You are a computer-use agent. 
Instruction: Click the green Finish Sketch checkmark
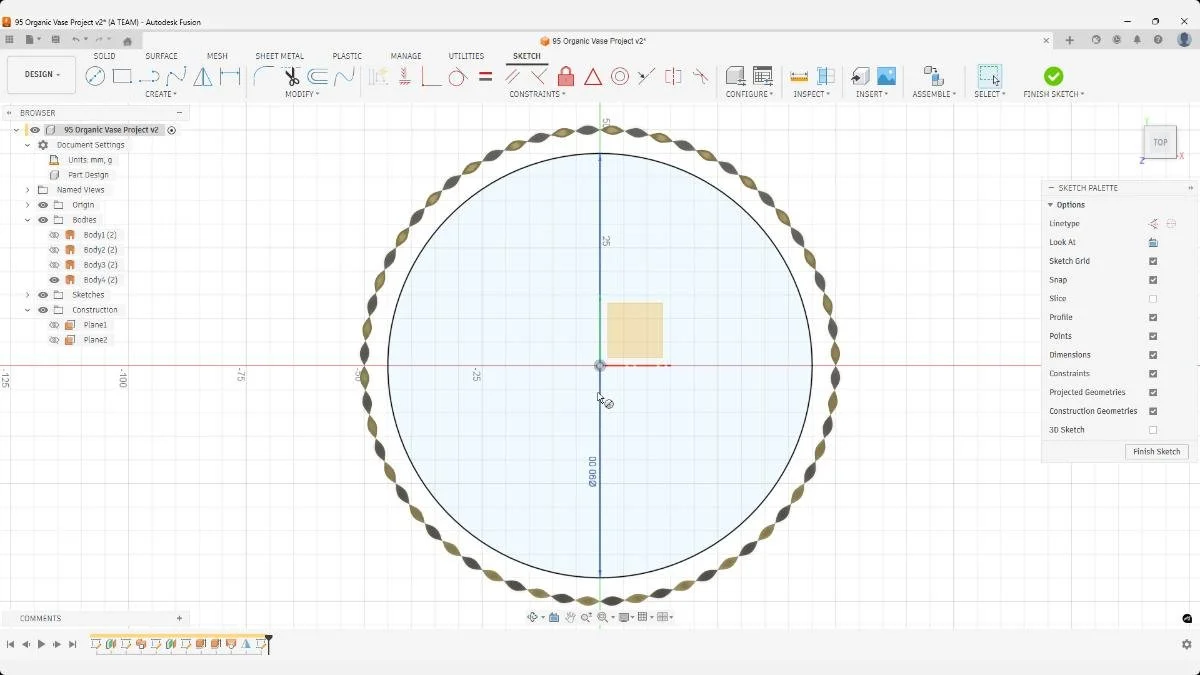[1053, 75]
